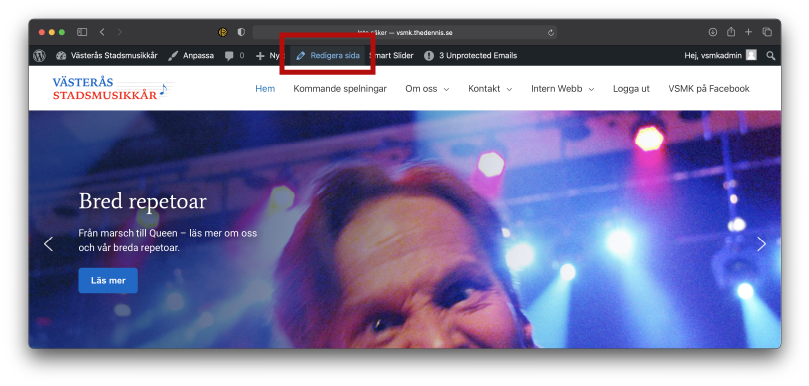Image resolution: width=809 pixels, height=386 pixels.
Task: Click the vsmkadmin avatar picture
Action: (751, 55)
